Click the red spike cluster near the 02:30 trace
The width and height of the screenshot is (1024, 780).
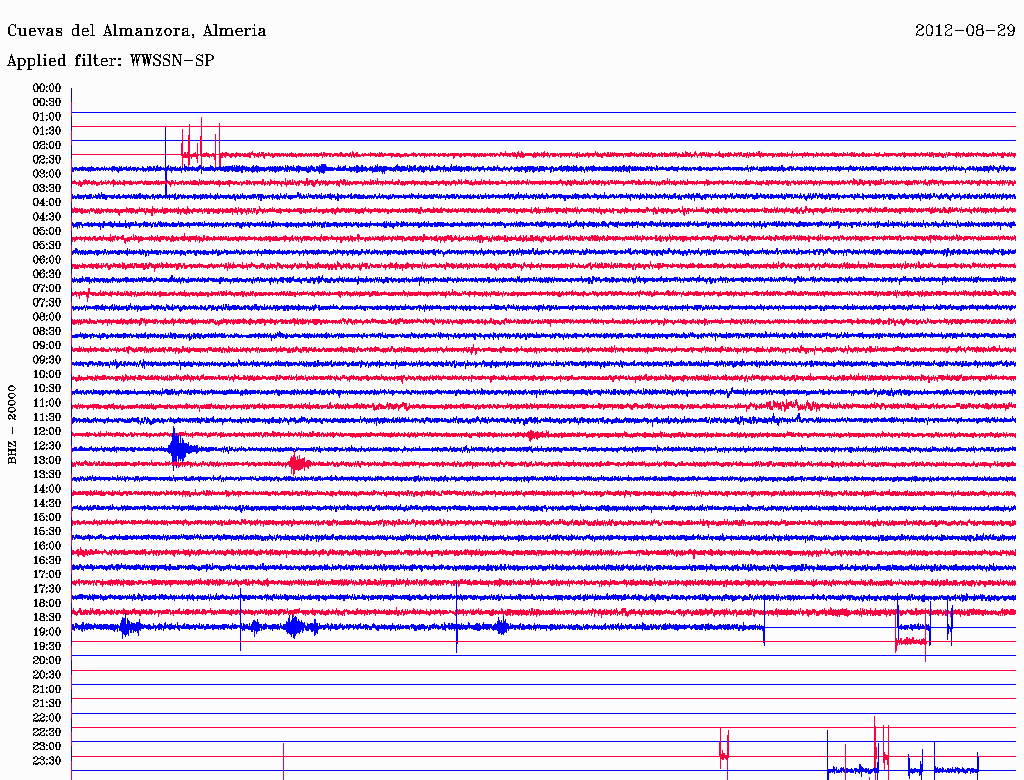[201, 144]
